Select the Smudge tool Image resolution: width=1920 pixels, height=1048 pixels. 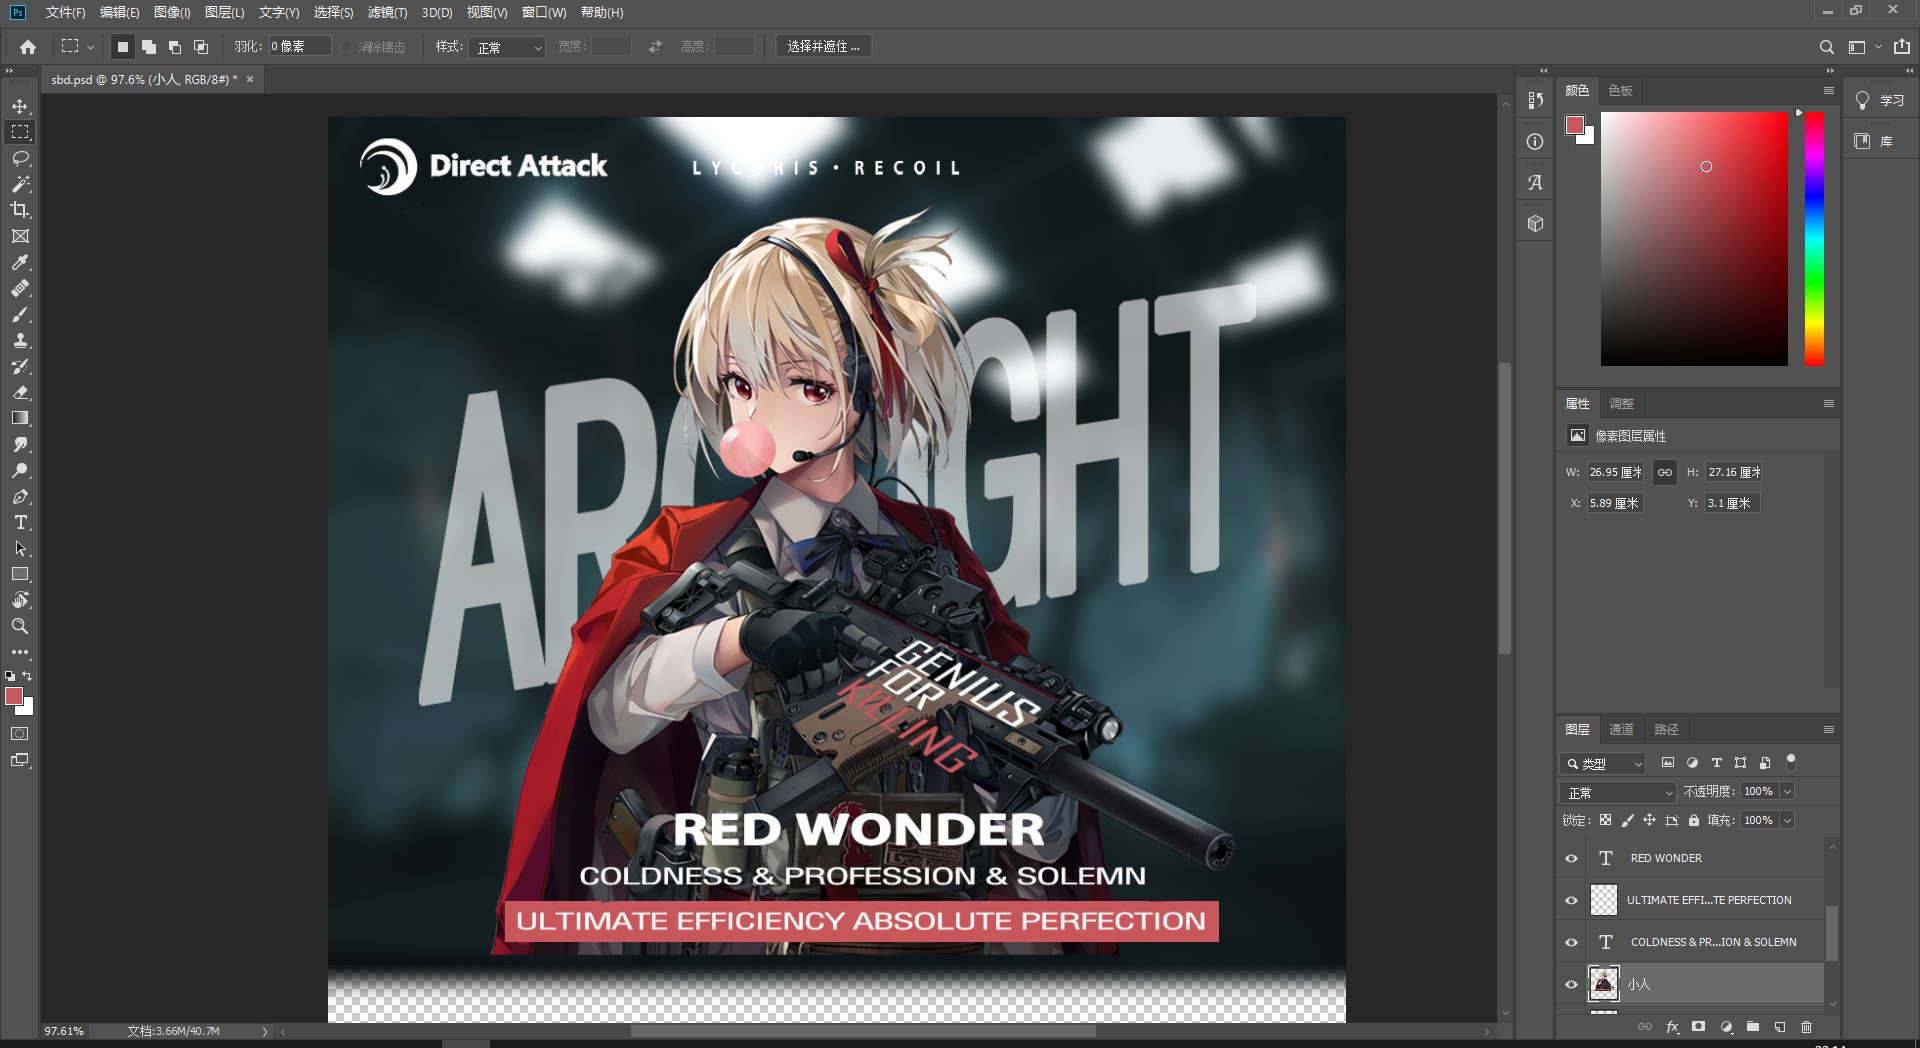20,444
